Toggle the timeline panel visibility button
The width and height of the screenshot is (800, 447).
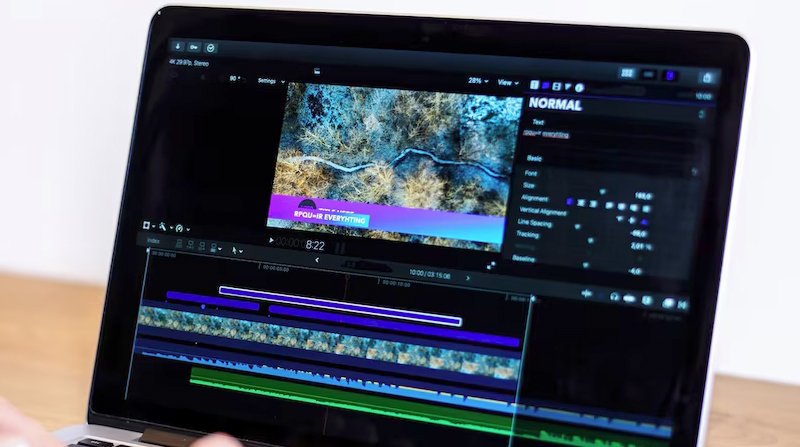[649, 74]
